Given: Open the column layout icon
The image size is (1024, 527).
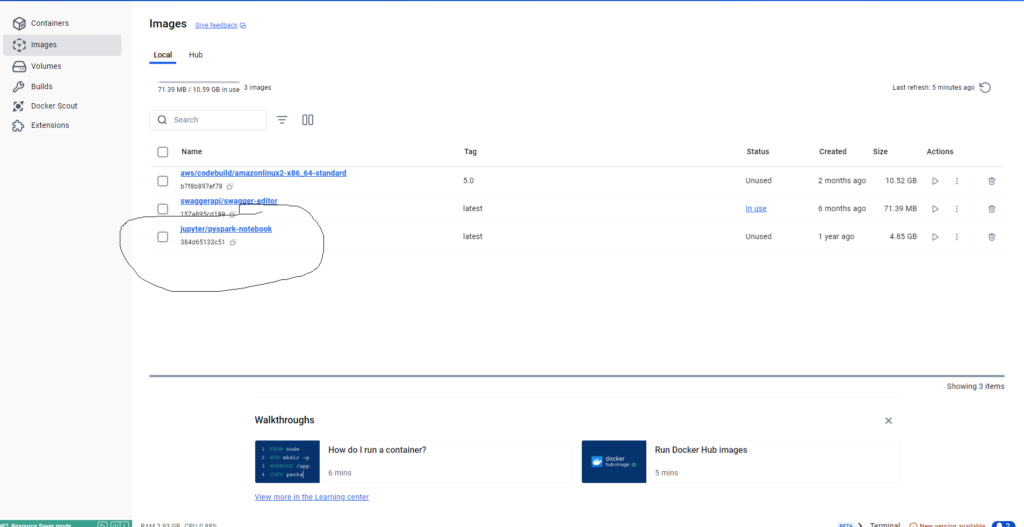Looking at the screenshot, I should coord(308,120).
